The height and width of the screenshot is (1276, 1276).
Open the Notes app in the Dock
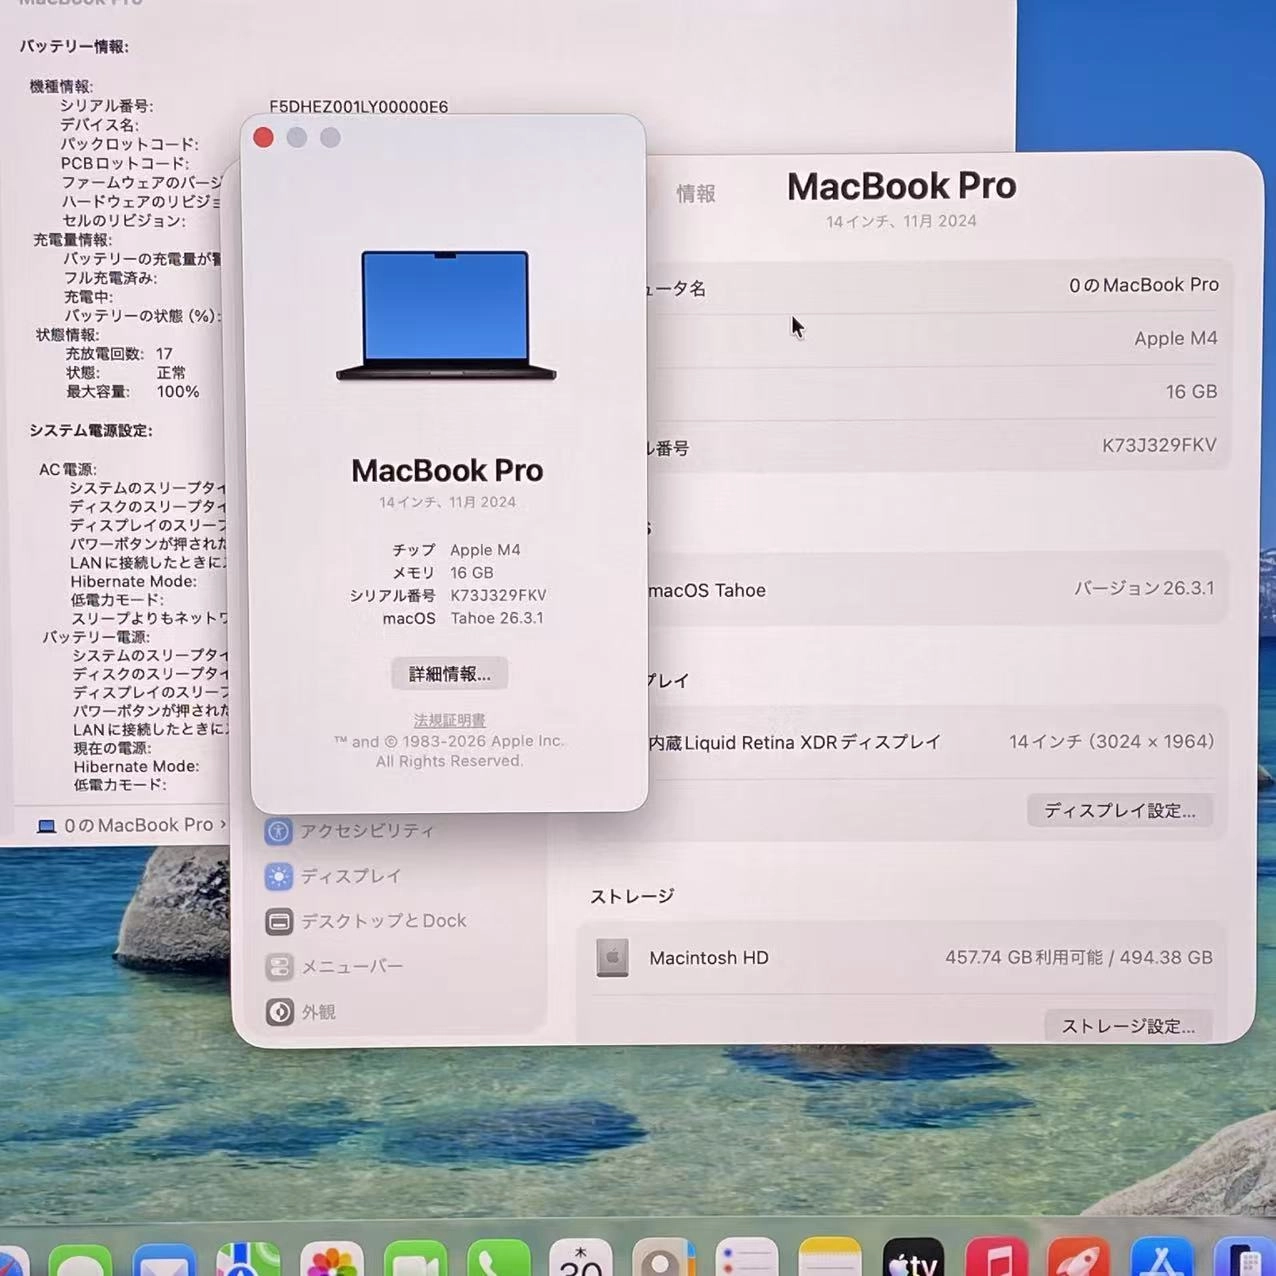[830, 1259]
